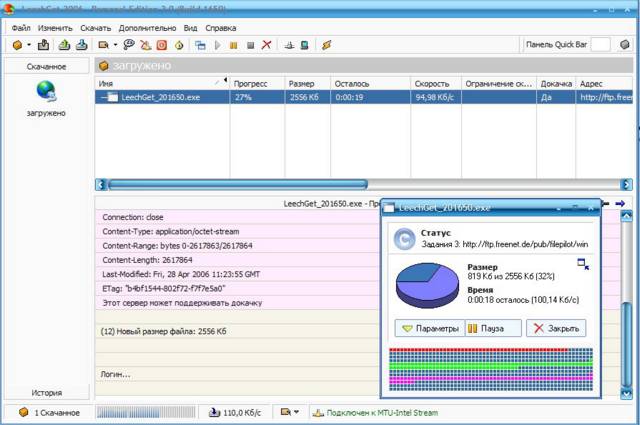Screen dimensions: 640x425
Task: Sort by the Размер column header
Action: pos(307,83)
